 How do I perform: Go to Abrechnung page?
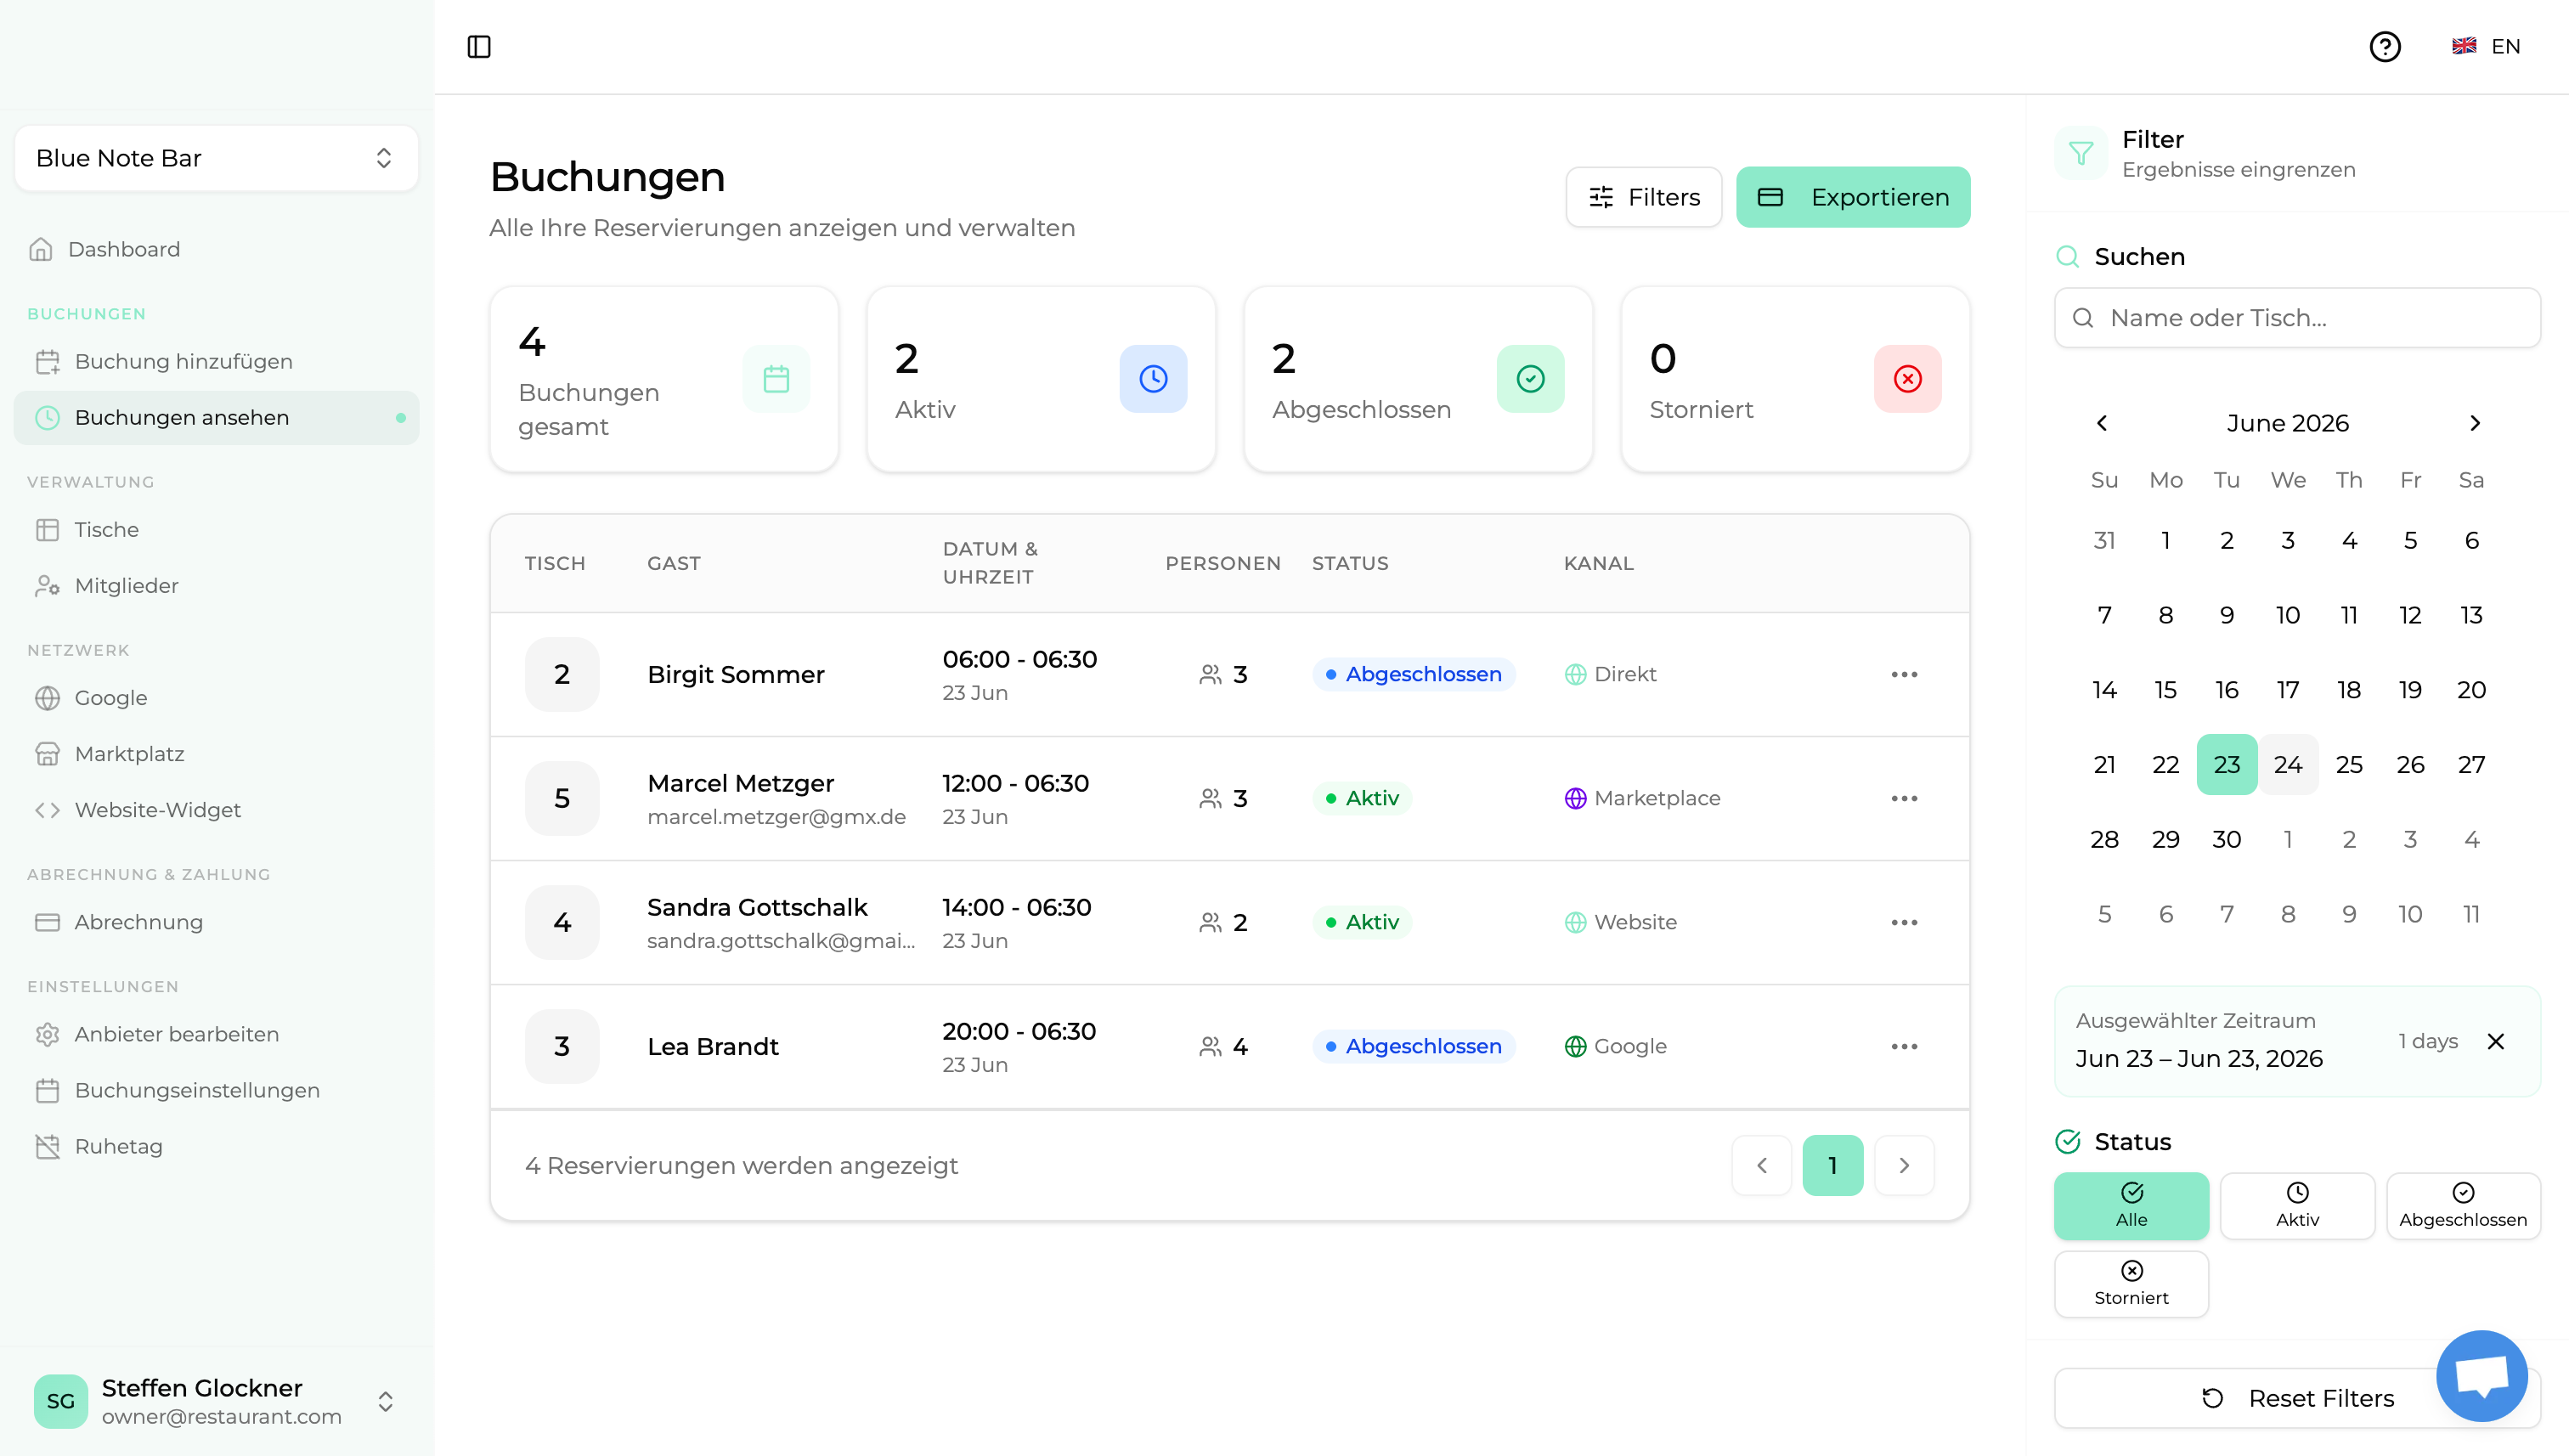[x=216, y=921]
